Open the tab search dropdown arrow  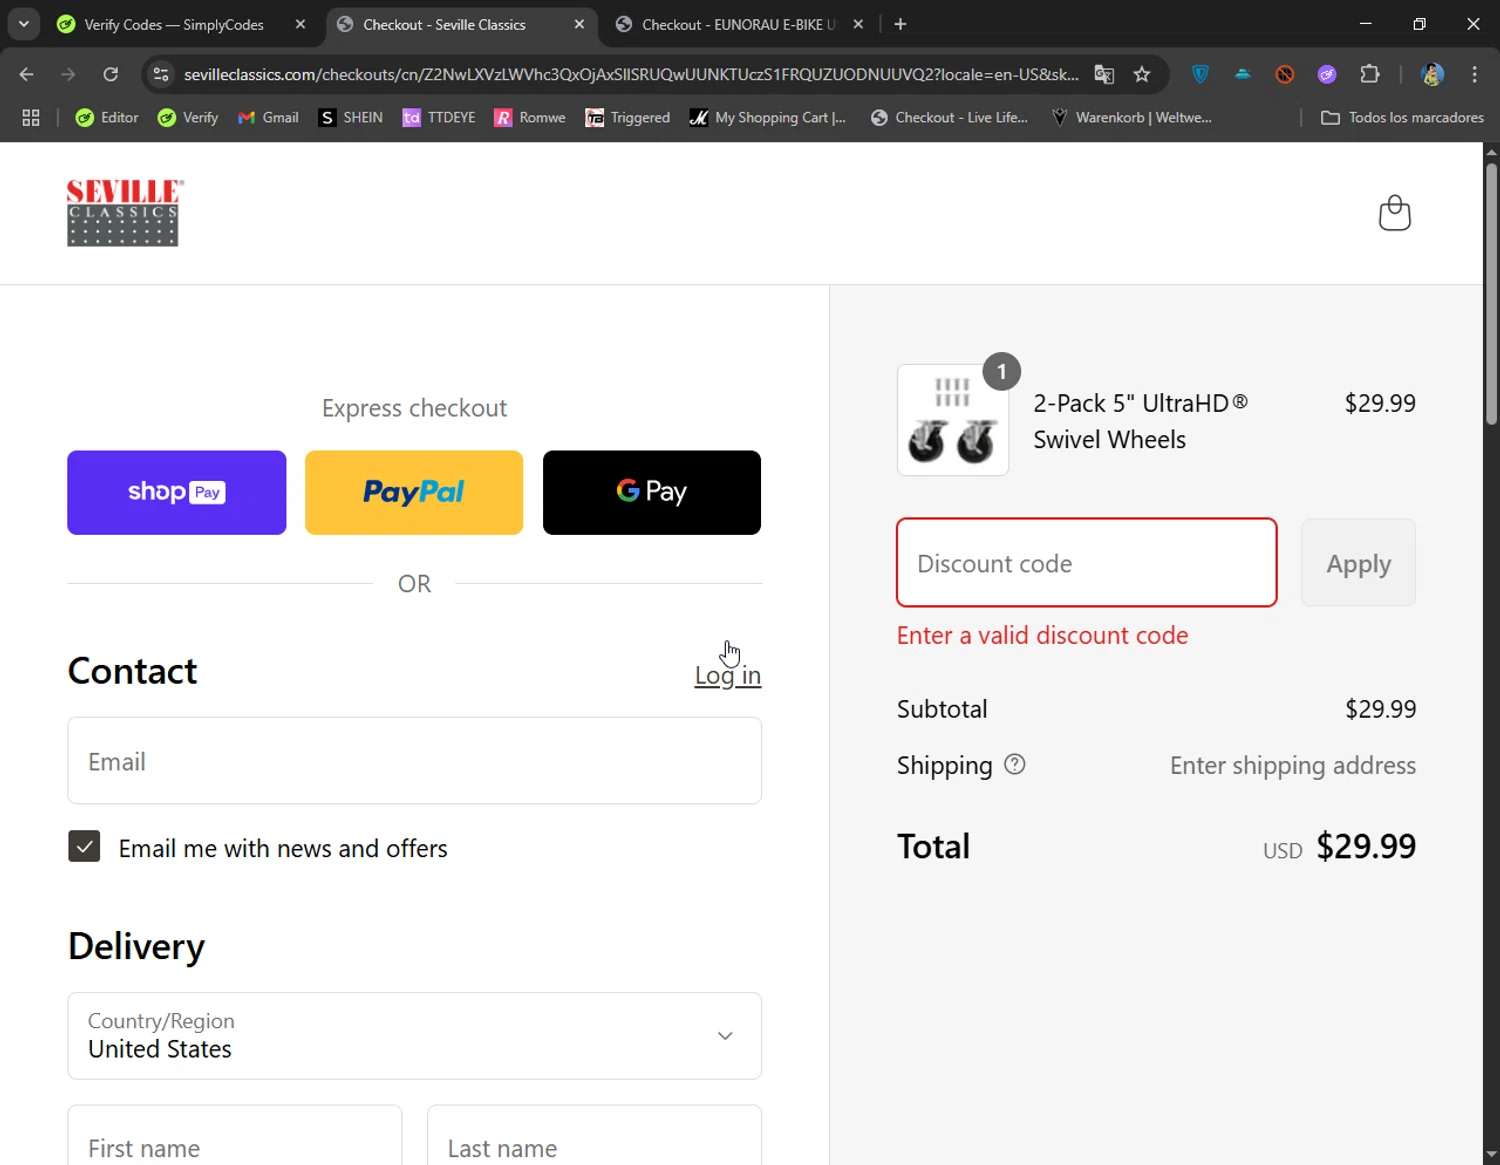tap(23, 24)
